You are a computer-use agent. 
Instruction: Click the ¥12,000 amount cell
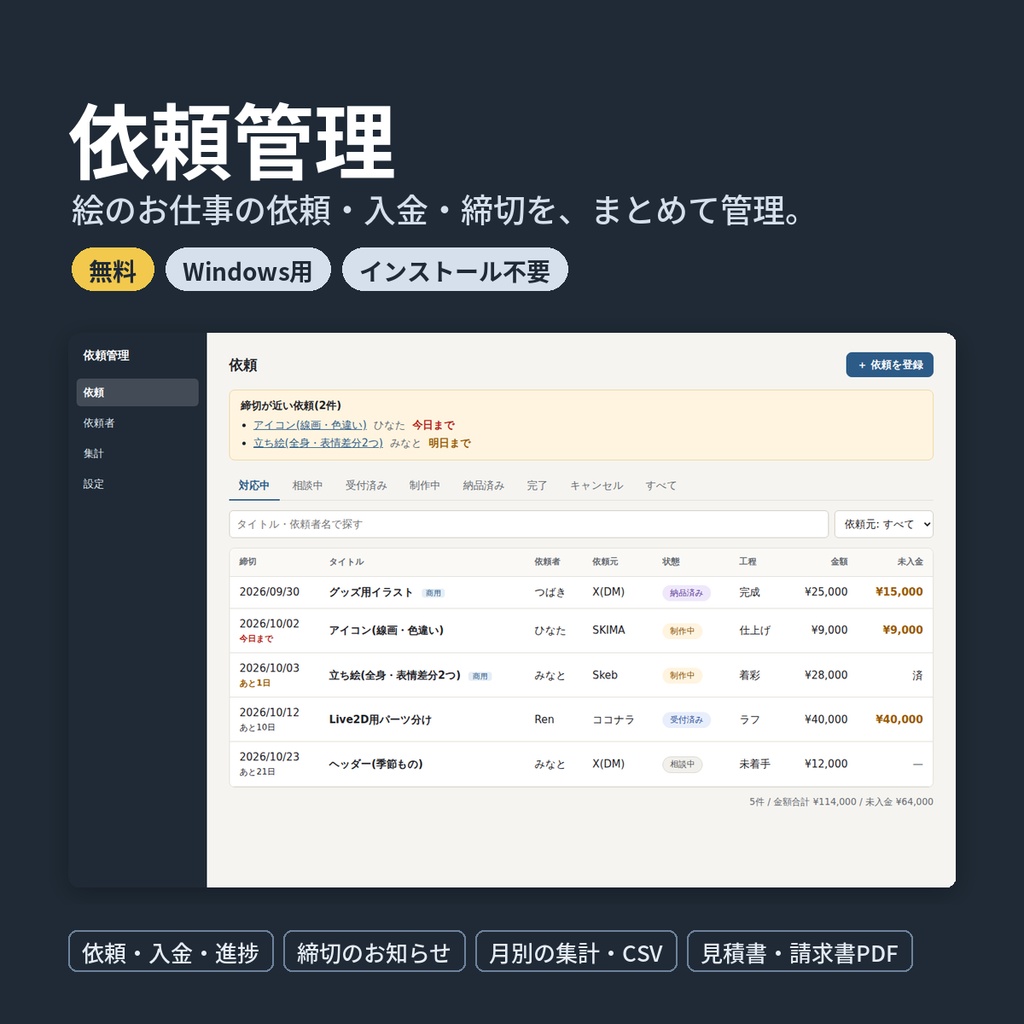(x=826, y=763)
